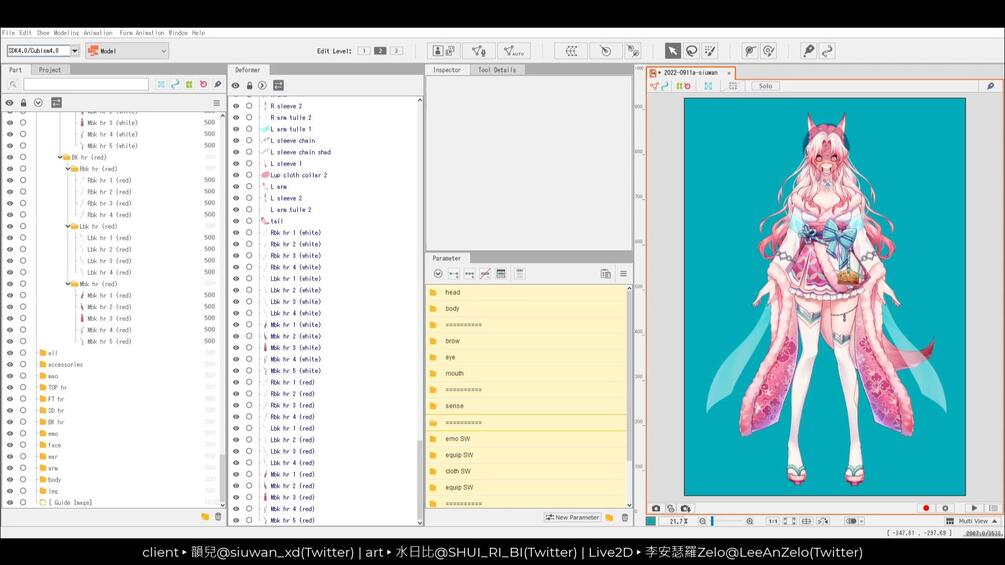Open the Parameter palette dropdown arrow icon
The image size is (1005, 565).
point(438,274)
